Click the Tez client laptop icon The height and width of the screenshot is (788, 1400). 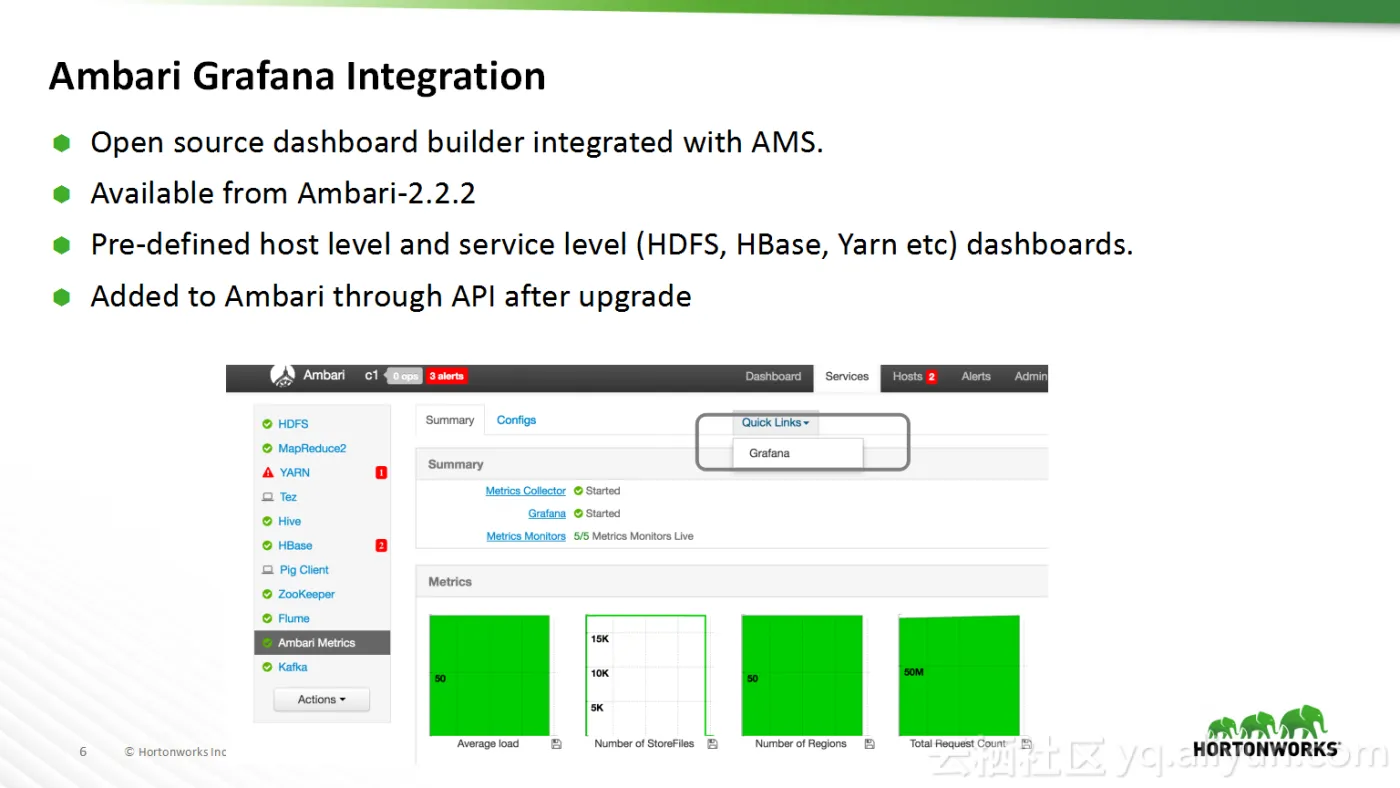[x=267, y=497]
